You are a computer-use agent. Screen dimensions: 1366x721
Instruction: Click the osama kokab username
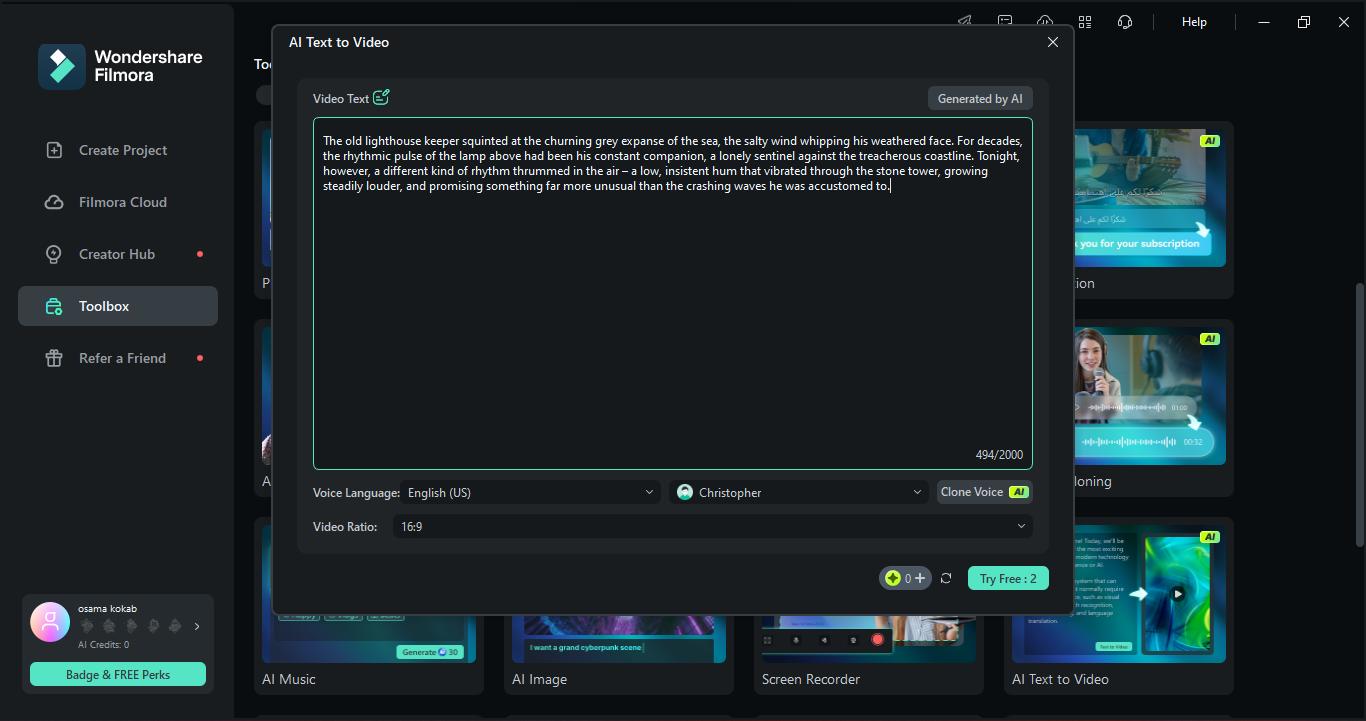pyautogui.click(x=107, y=608)
